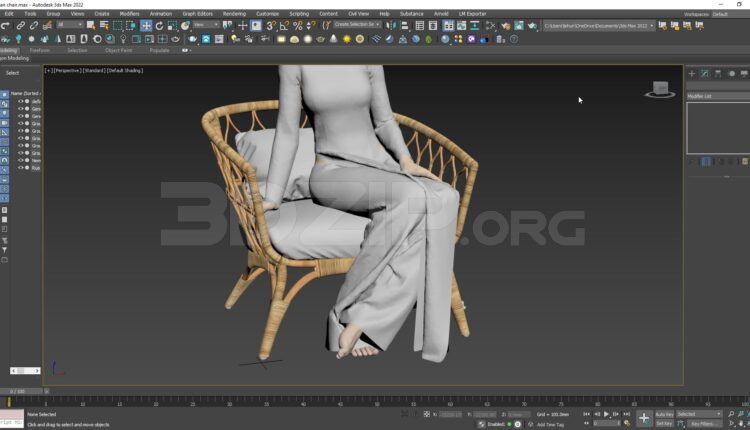Viewport: 750px width, 430px height.
Task: Open the Modifiers menu
Action: tap(129, 14)
